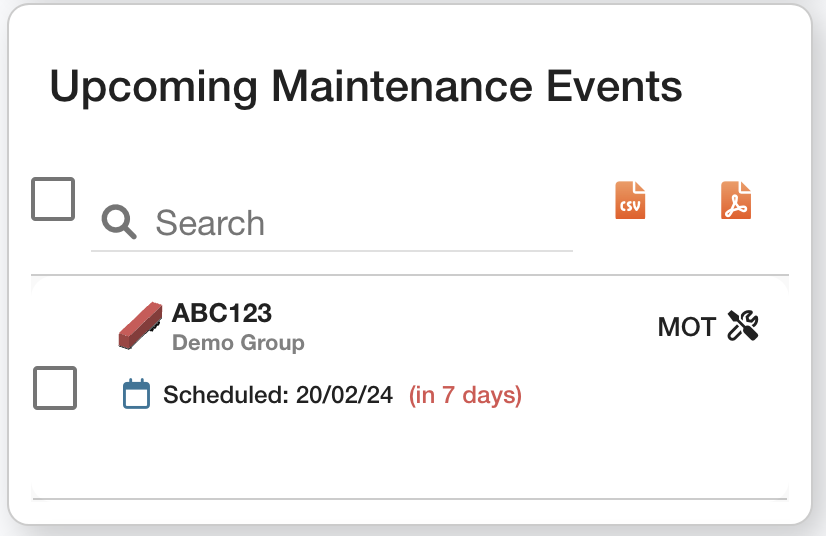The height and width of the screenshot is (536, 826).
Task: Export events as PDF document
Action: [x=736, y=200]
